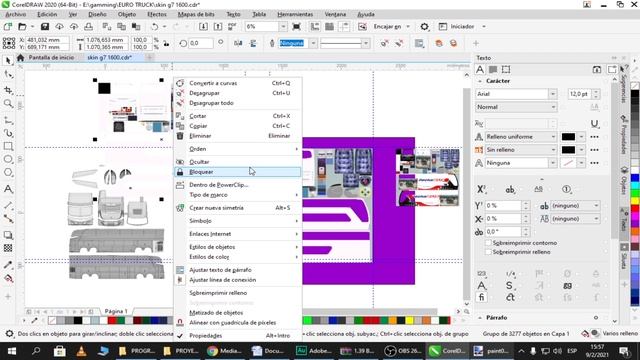Select the Crop tool
The width and height of the screenshot is (640, 360).
click(8, 89)
